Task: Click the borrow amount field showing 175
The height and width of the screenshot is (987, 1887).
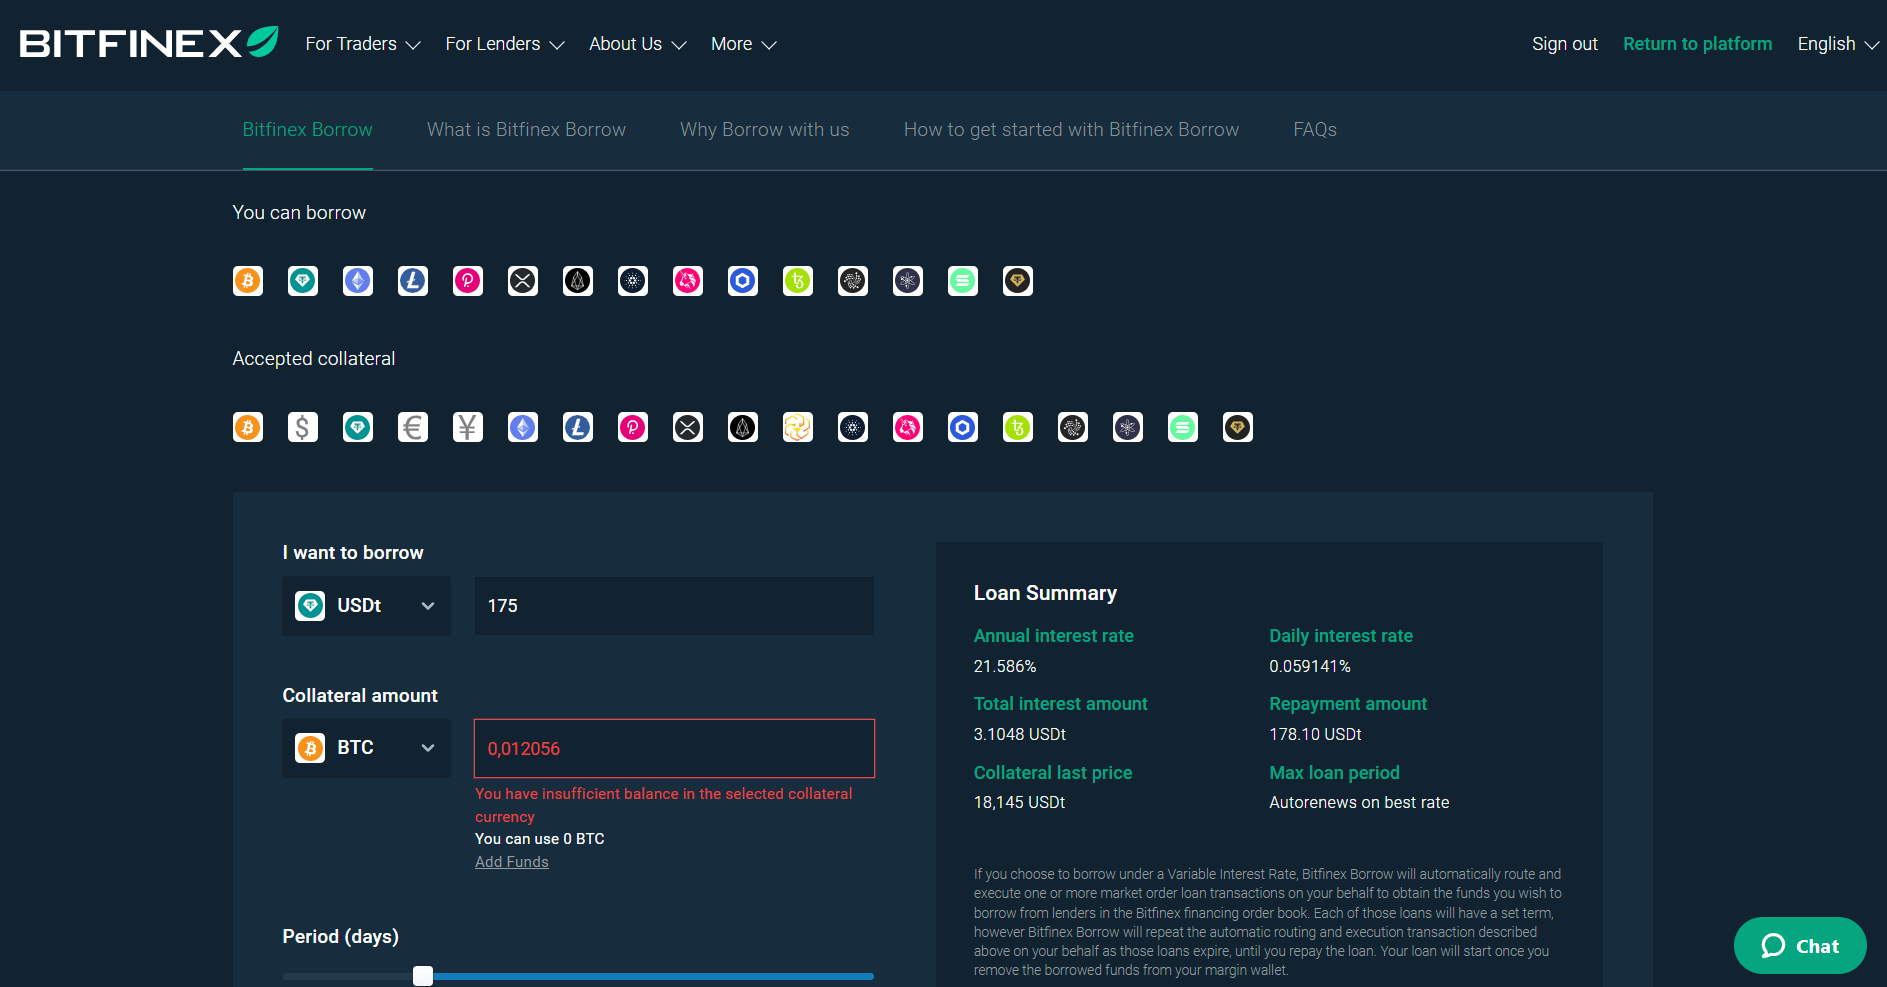Action: 674,606
